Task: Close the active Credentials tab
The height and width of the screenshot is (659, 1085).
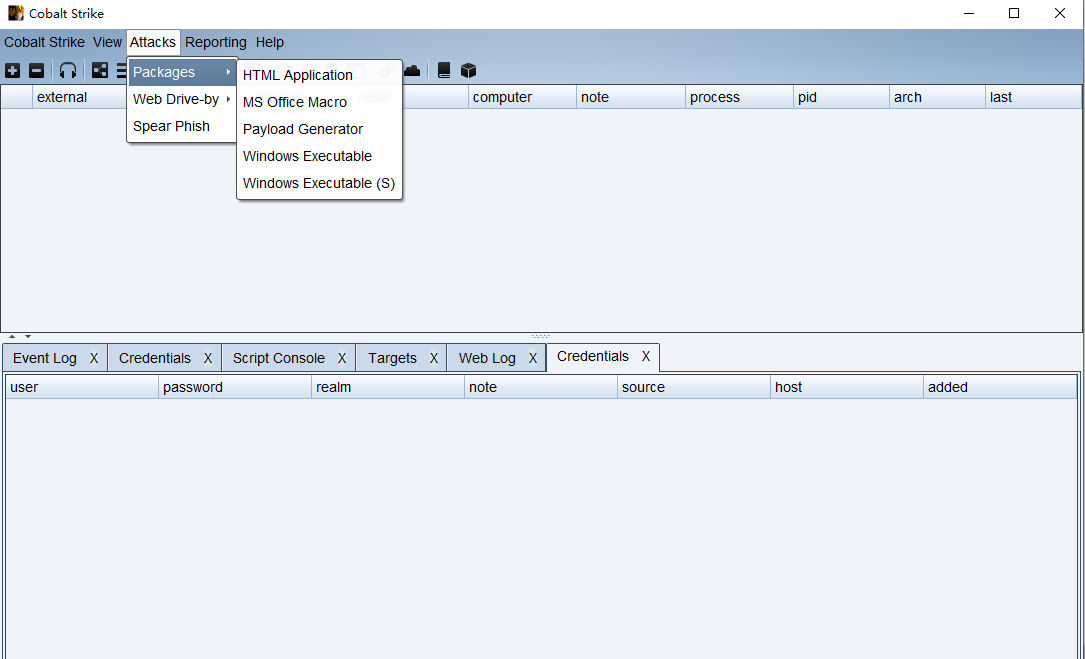Action: 646,356
